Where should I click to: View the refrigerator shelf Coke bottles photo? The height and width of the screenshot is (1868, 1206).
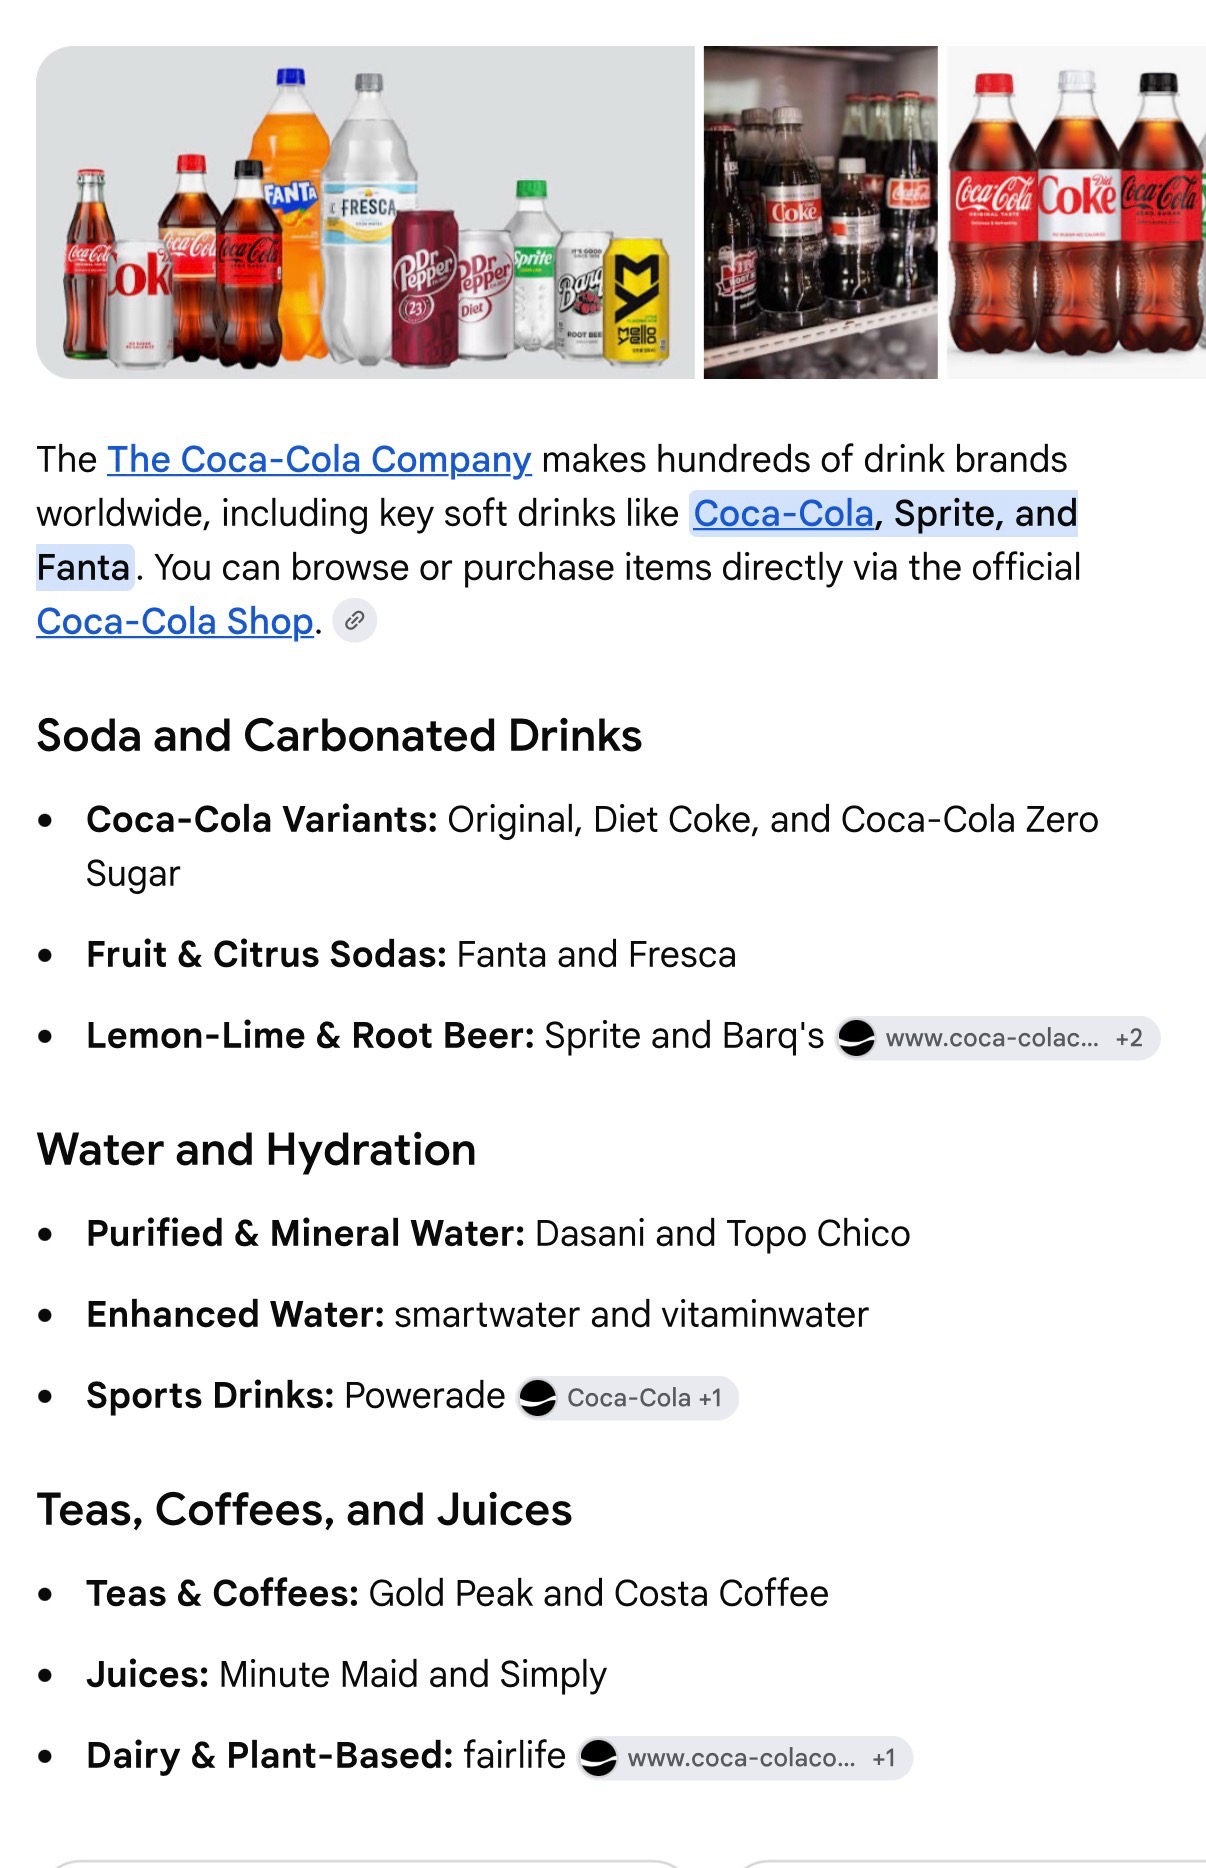coord(821,212)
